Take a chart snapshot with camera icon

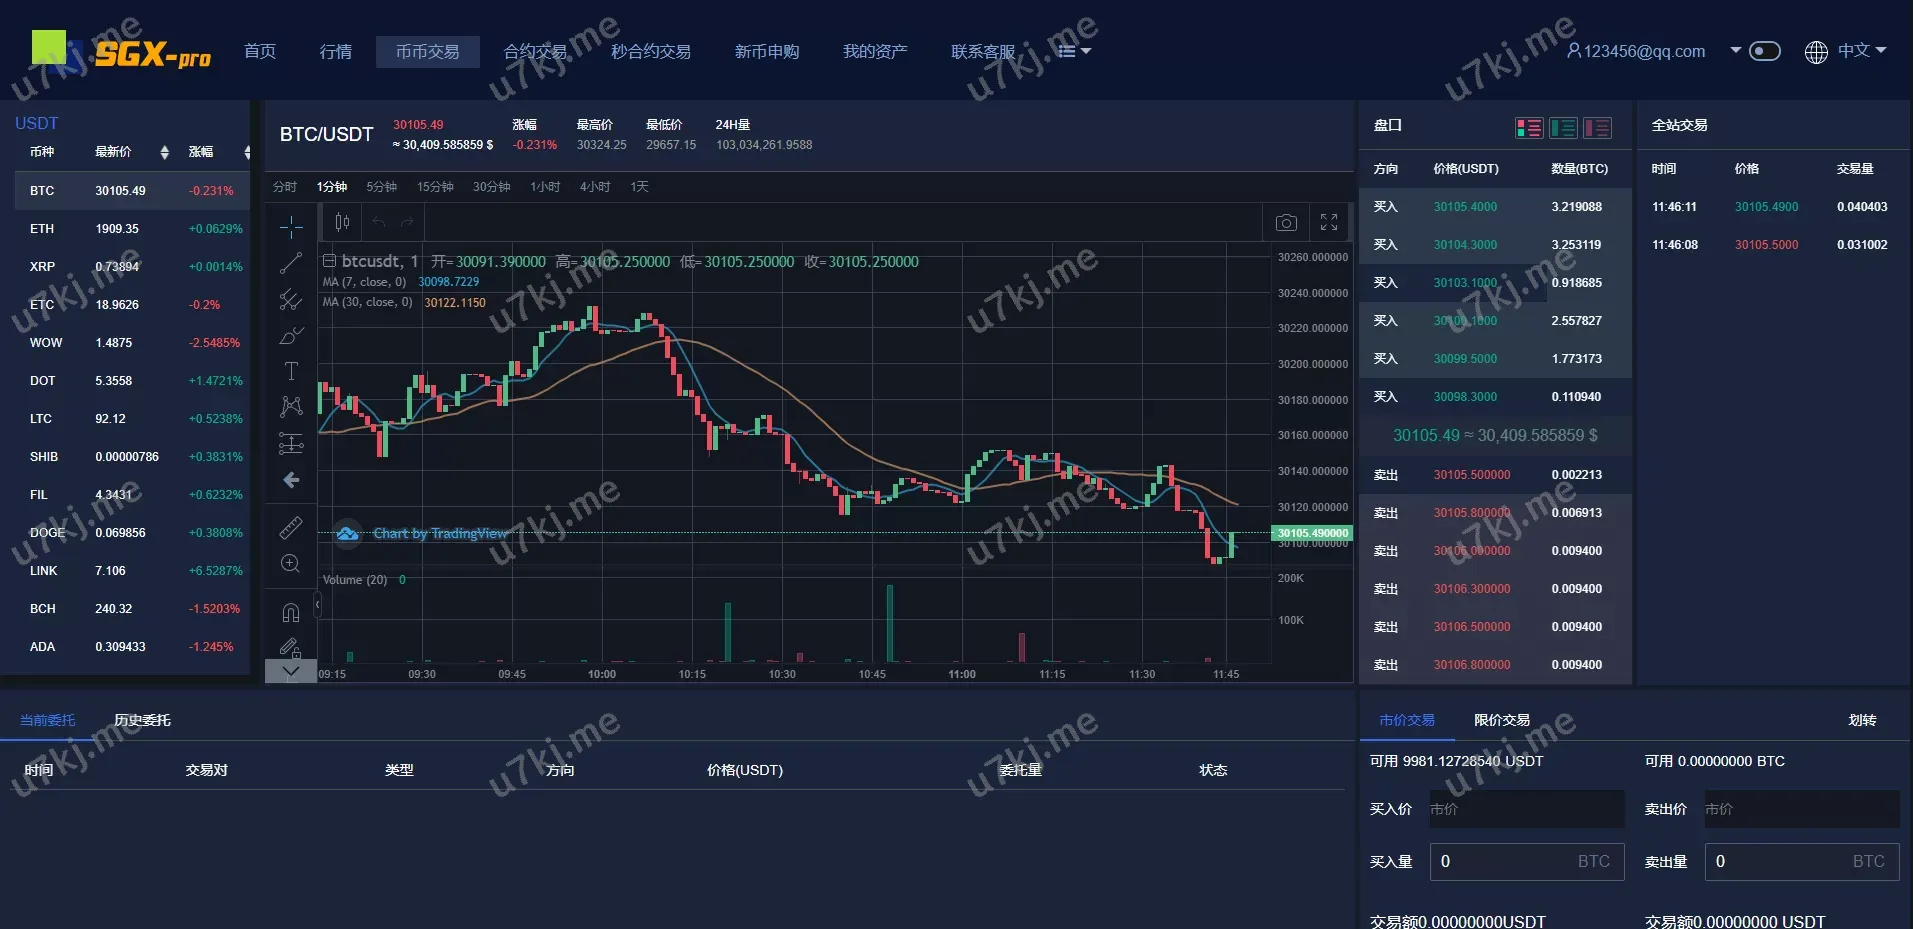(x=1286, y=223)
